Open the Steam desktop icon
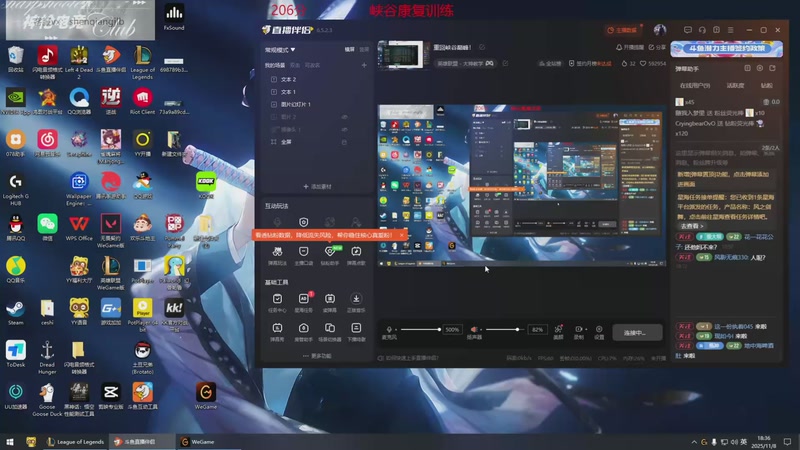The height and width of the screenshot is (450, 800). [x=16, y=312]
